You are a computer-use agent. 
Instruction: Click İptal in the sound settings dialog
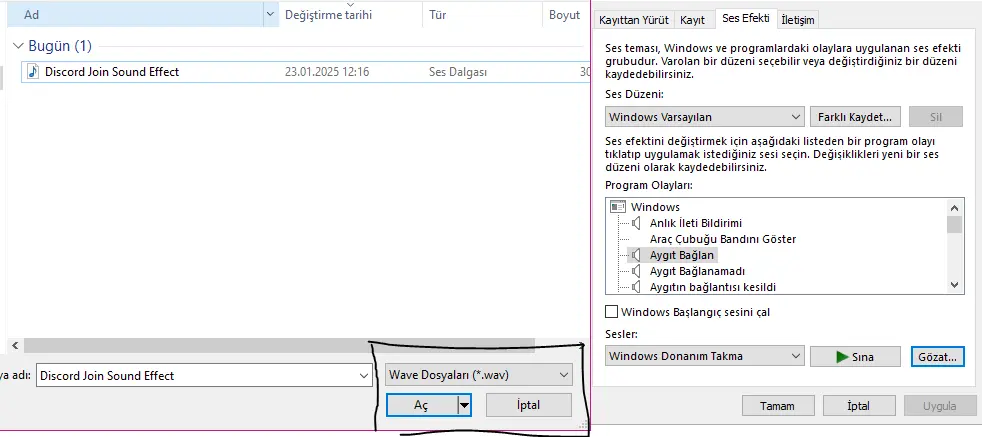pyautogui.click(x=859, y=406)
